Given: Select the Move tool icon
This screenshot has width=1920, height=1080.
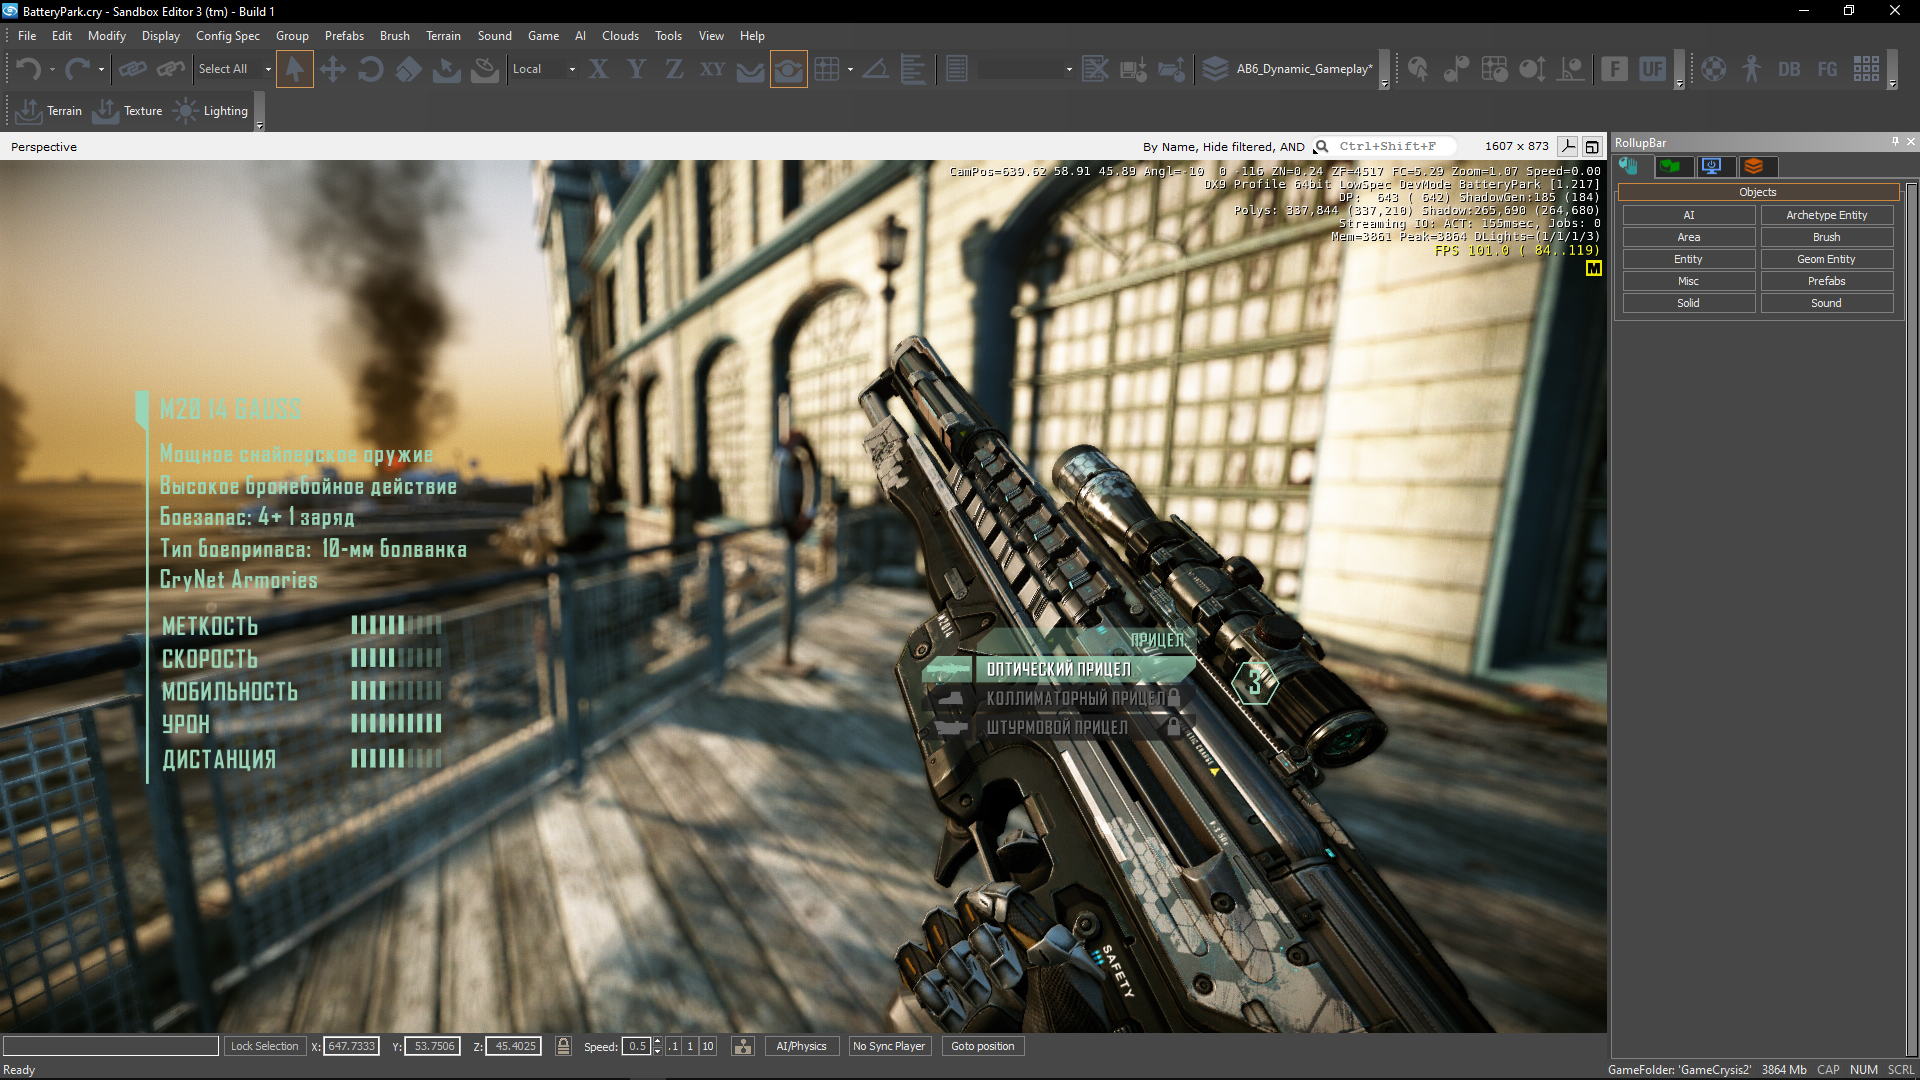Looking at the screenshot, I should click(x=332, y=69).
